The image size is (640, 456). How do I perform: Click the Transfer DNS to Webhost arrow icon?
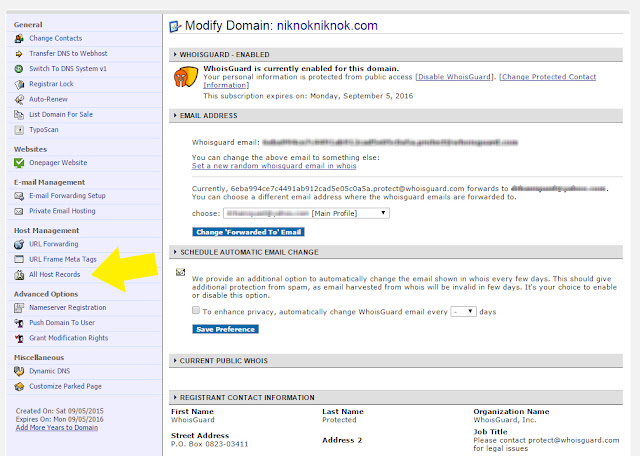[x=19, y=53]
